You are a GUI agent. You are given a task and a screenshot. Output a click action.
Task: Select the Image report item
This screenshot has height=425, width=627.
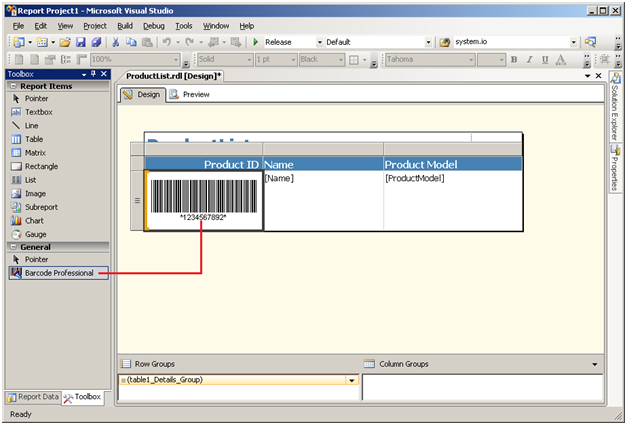pyautogui.click(x=34, y=193)
